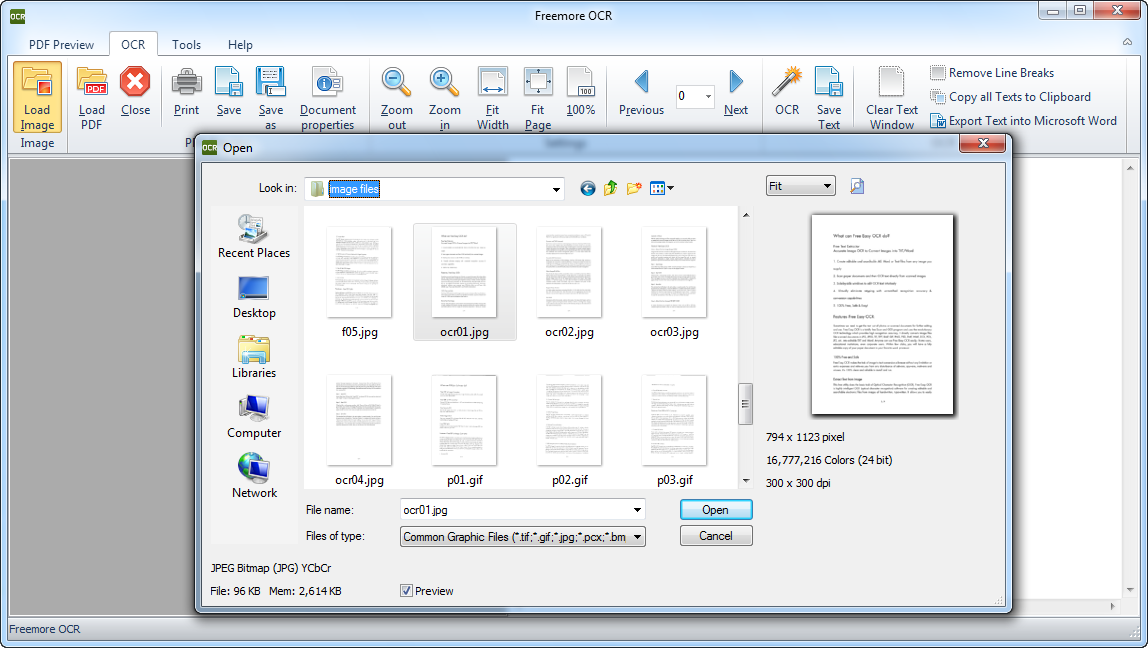Image resolution: width=1148 pixels, height=648 pixels.
Task: Switch to the PDF Preview tab
Action: pos(62,45)
